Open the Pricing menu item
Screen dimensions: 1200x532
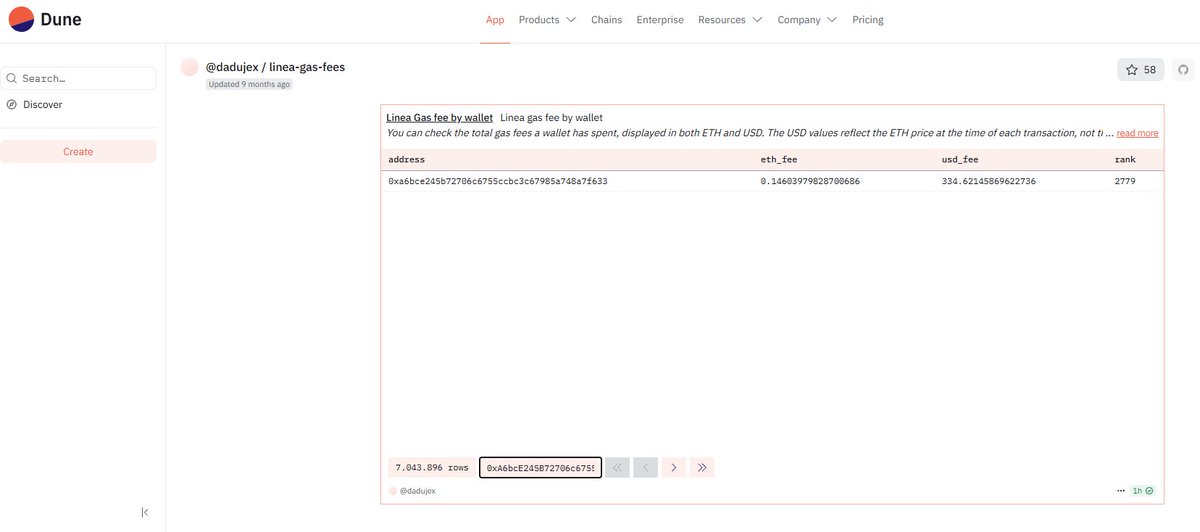click(x=868, y=20)
